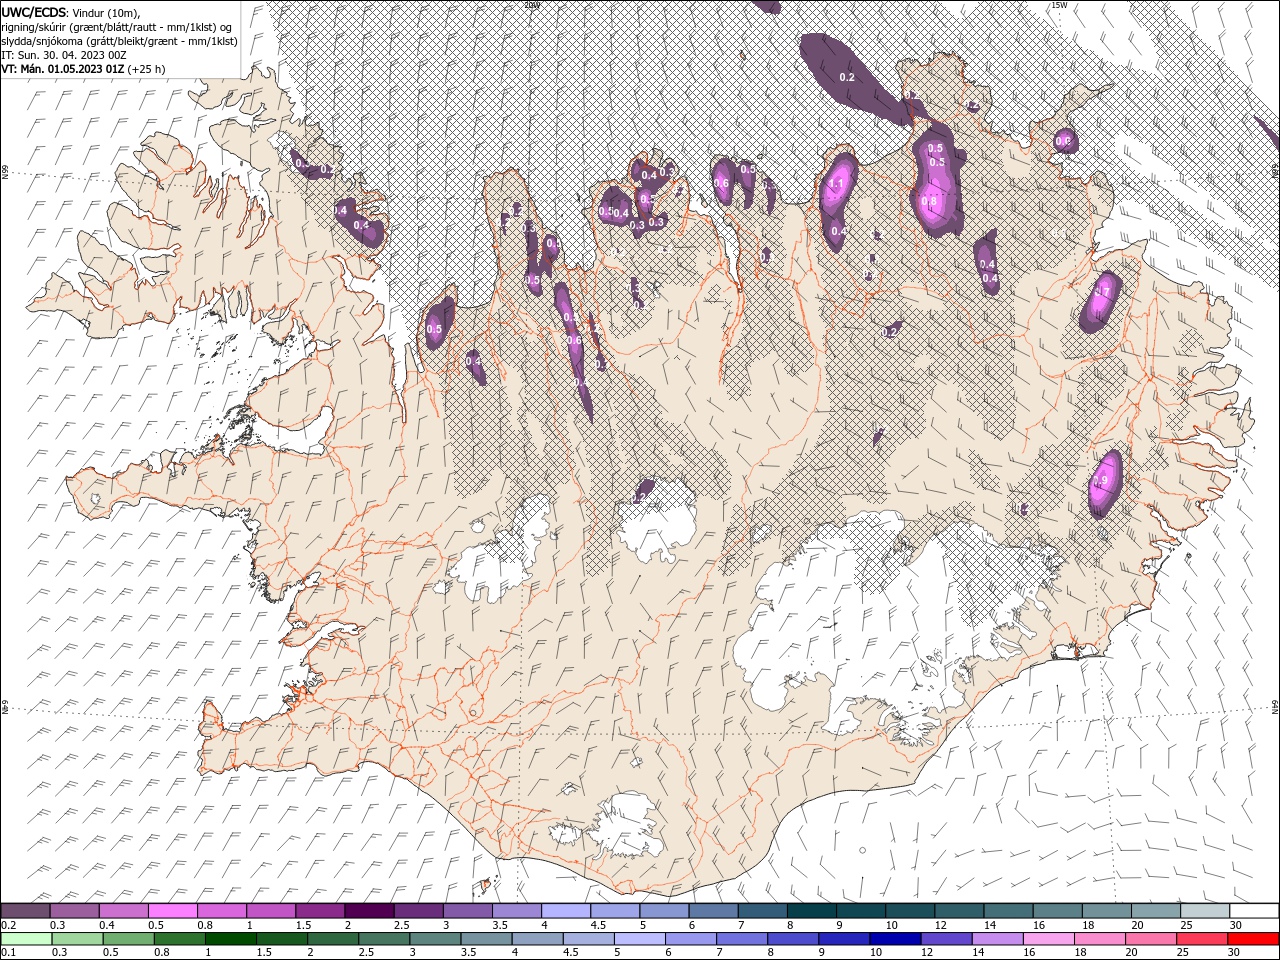
Task: Click the darkest green lower swatch starting at 1
Action: (230, 939)
